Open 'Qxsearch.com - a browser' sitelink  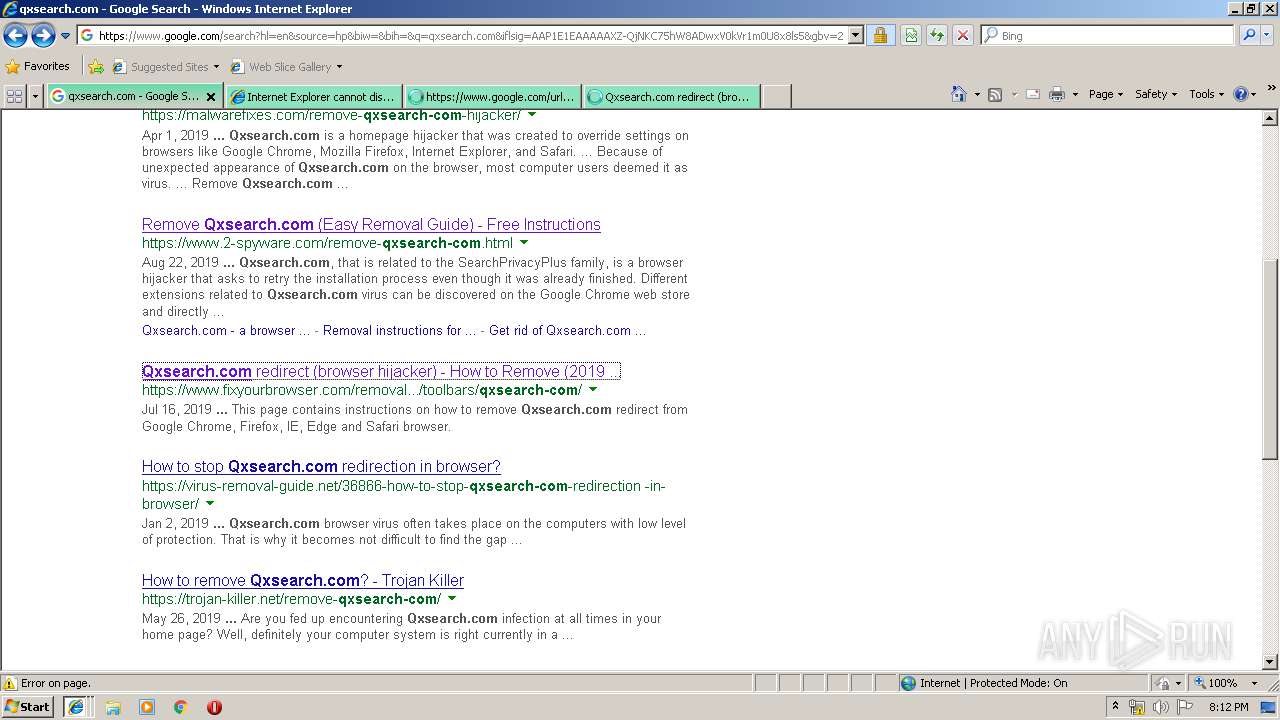tap(226, 330)
